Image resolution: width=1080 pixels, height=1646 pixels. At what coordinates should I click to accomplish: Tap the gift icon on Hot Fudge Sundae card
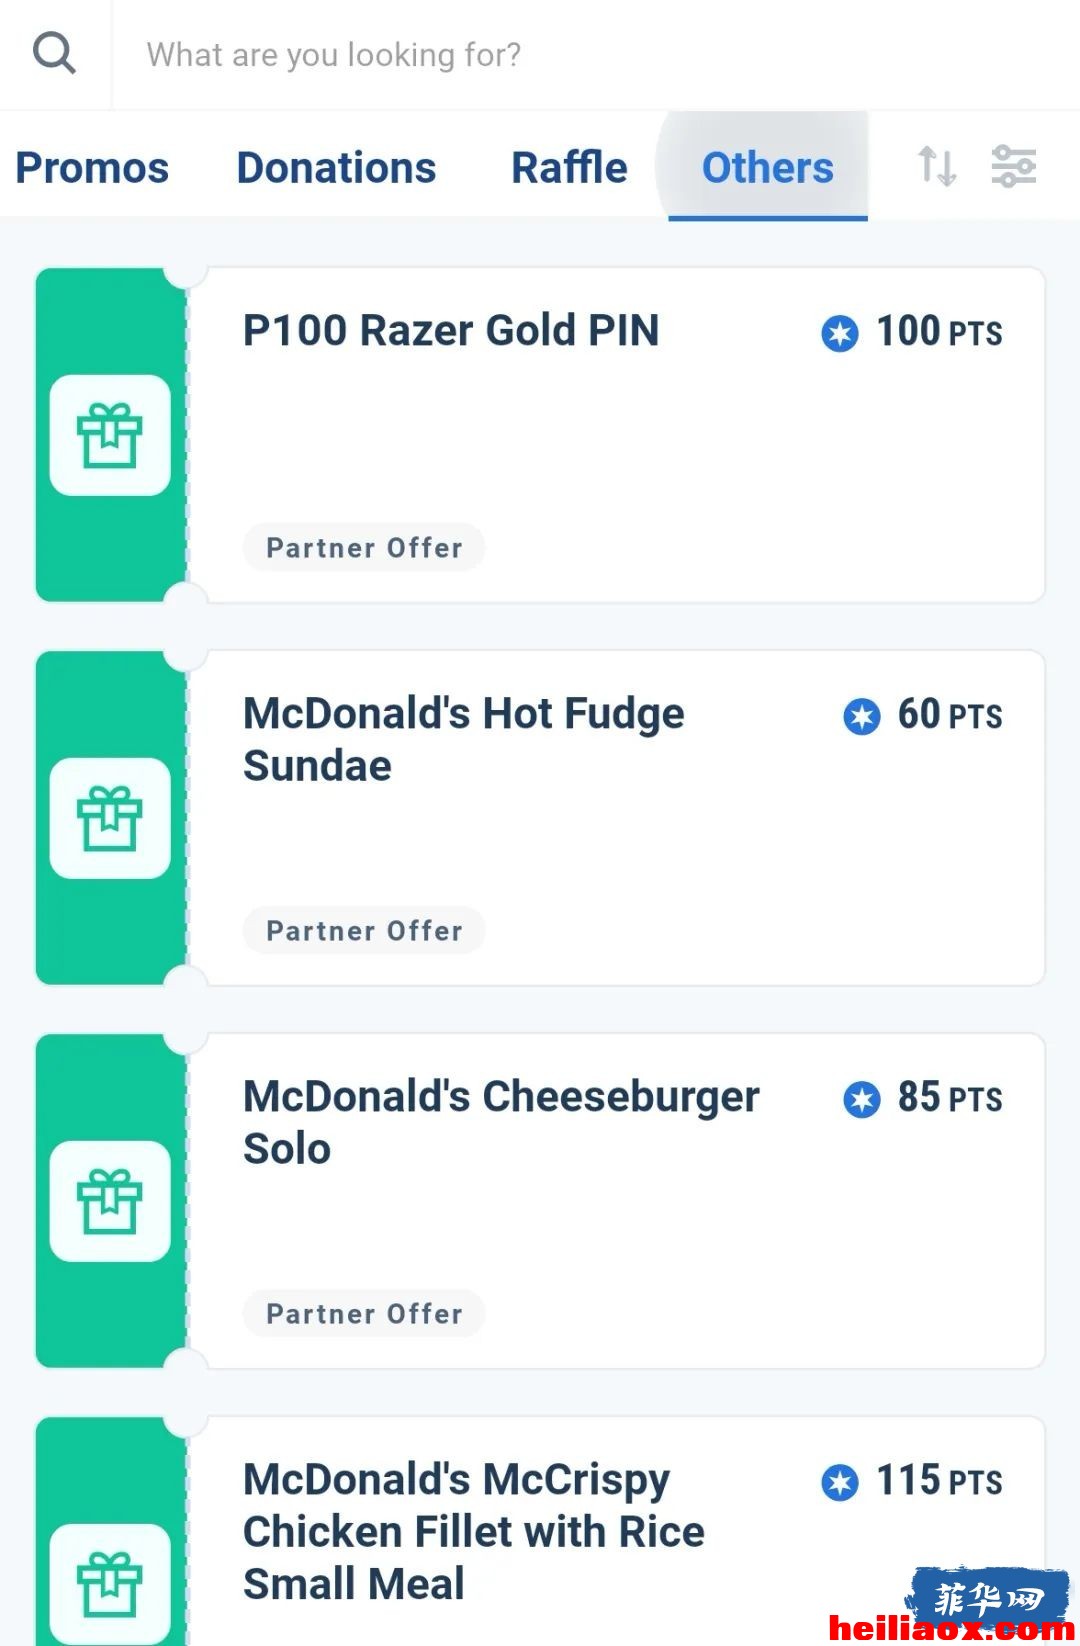tap(110, 818)
